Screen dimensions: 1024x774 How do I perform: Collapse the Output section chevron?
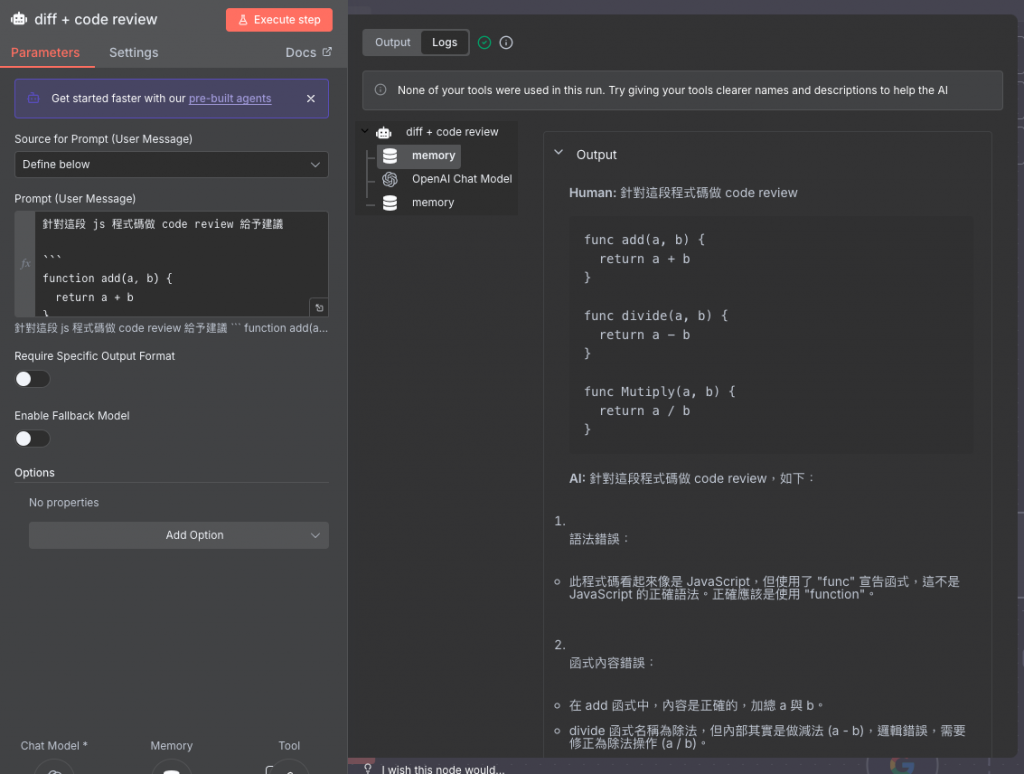(558, 153)
